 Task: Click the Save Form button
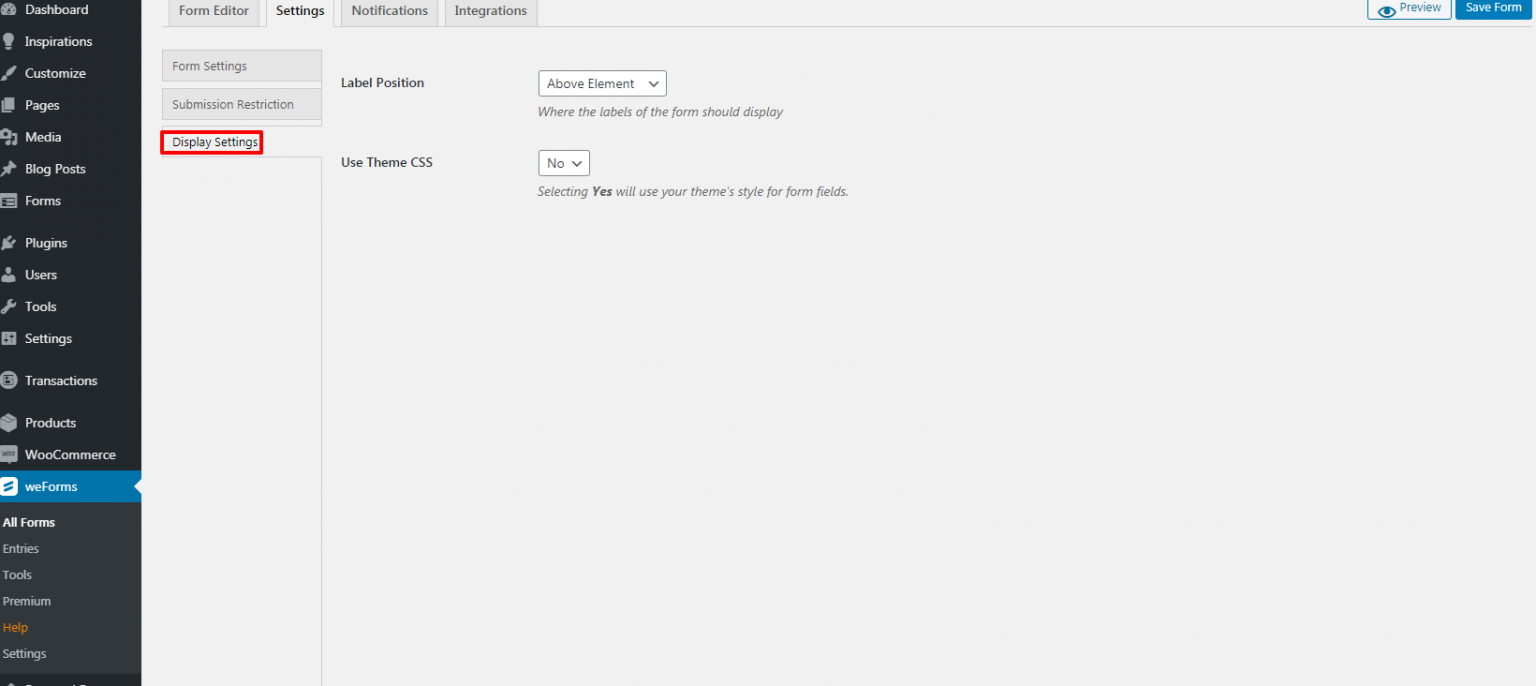pos(1493,7)
